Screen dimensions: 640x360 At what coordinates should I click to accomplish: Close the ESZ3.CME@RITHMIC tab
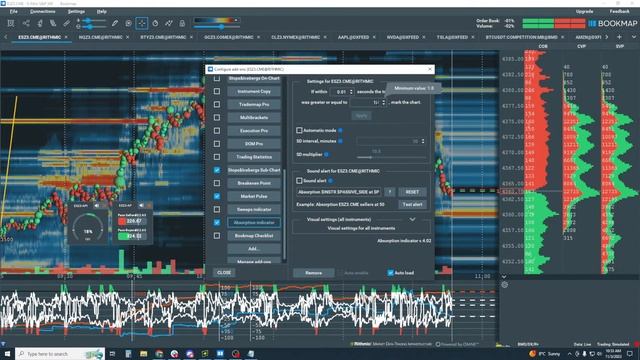tap(66, 37)
